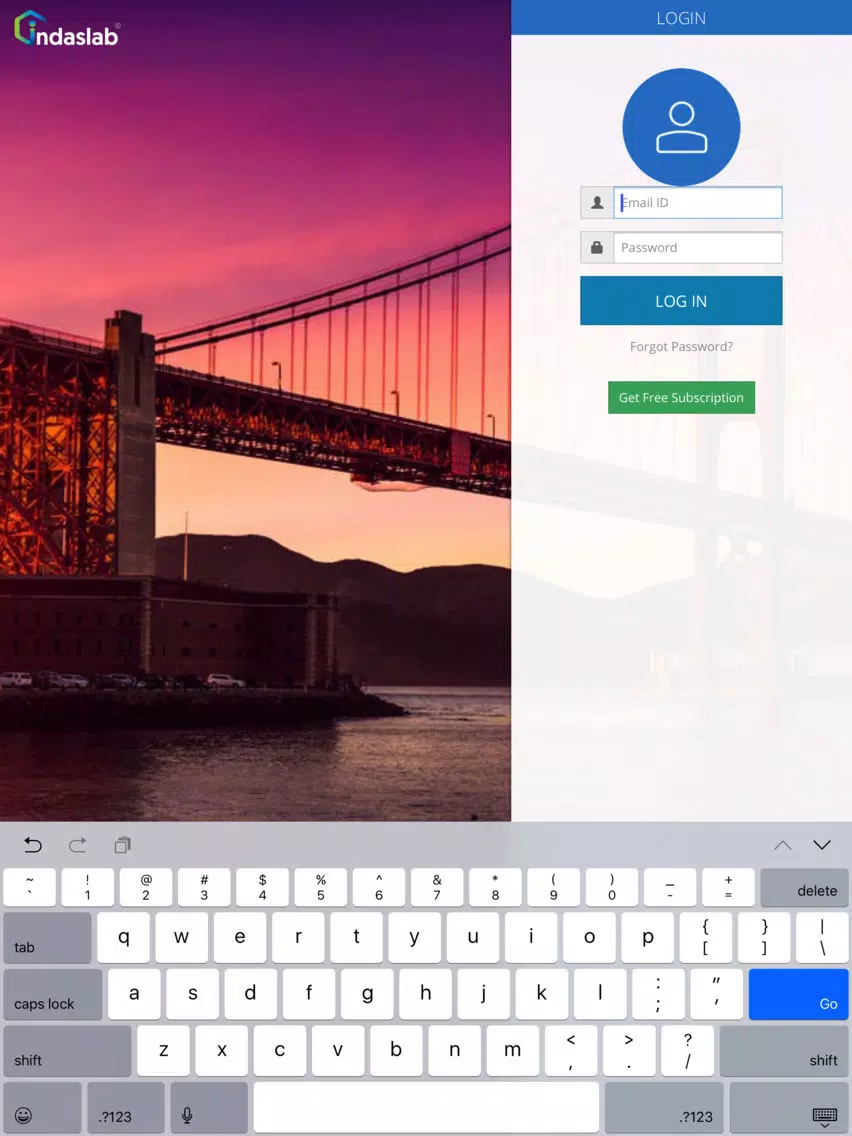Tap the Indaslab logo
Image resolution: width=852 pixels, height=1136 pixels.
coord(67,30)
